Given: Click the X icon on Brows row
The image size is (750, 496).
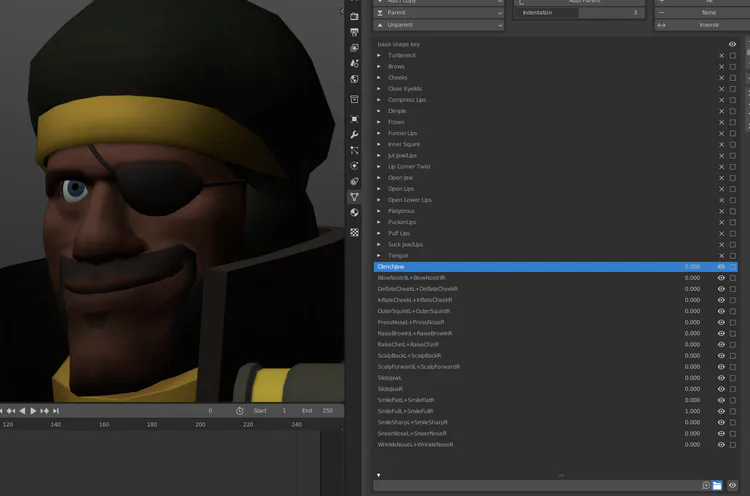Looking at the screenshot, I should coord(721,66).
